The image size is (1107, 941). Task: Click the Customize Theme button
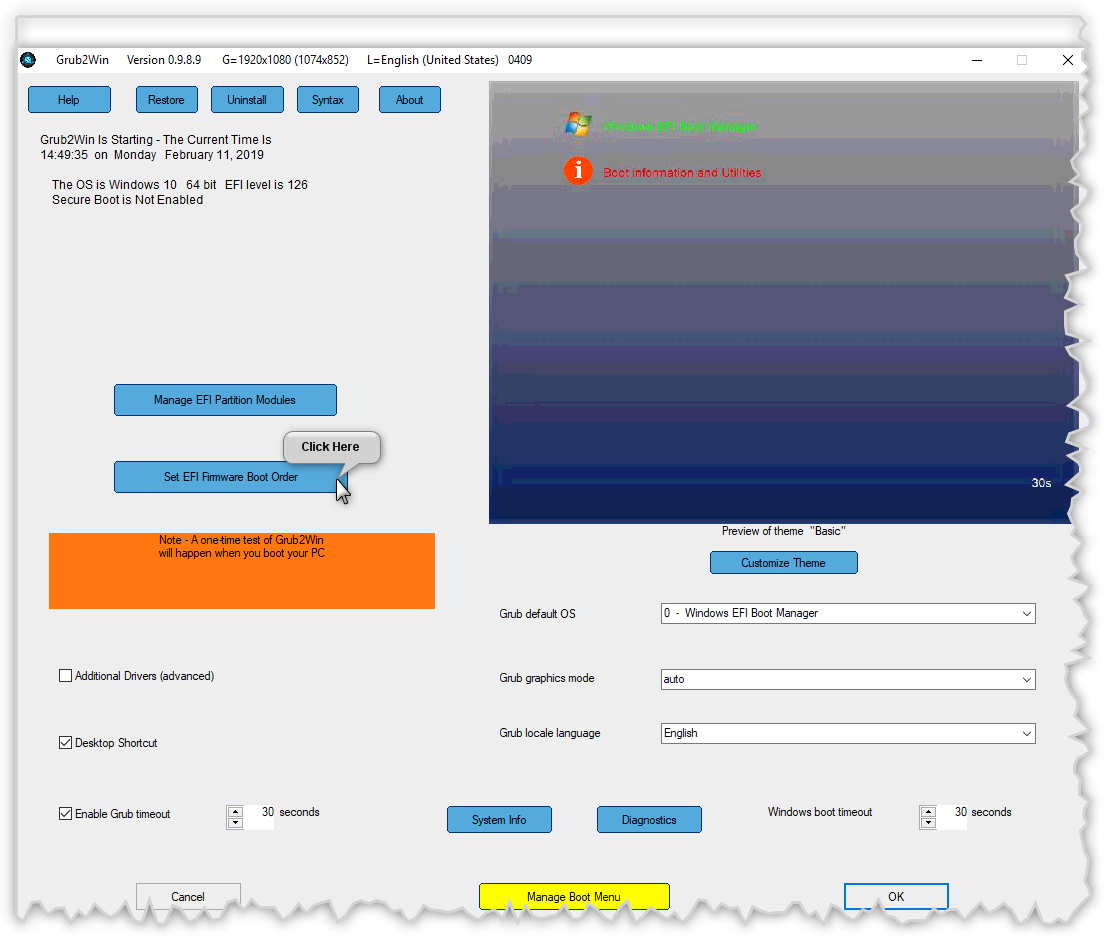click(x=784, y=563)
